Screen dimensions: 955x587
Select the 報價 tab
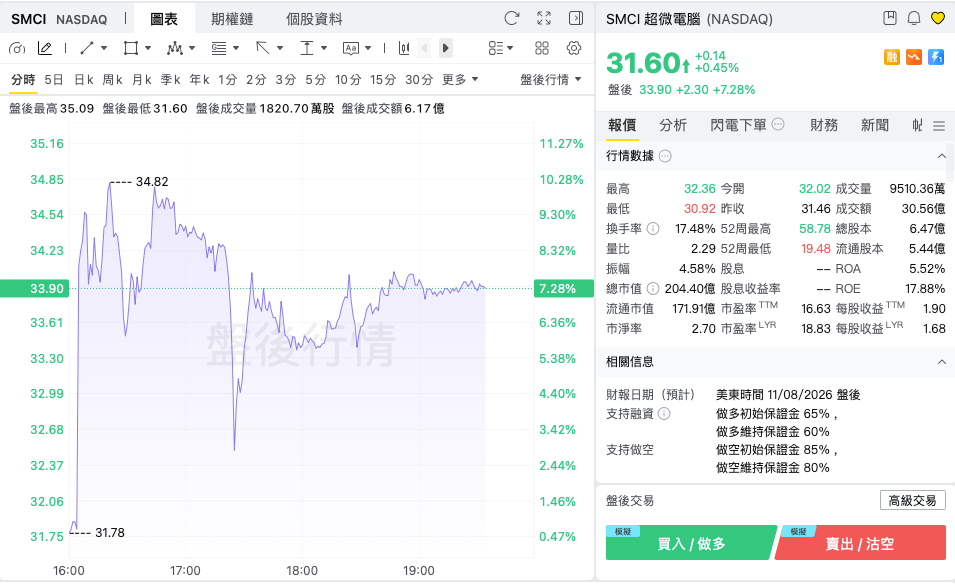coord(622,125)
